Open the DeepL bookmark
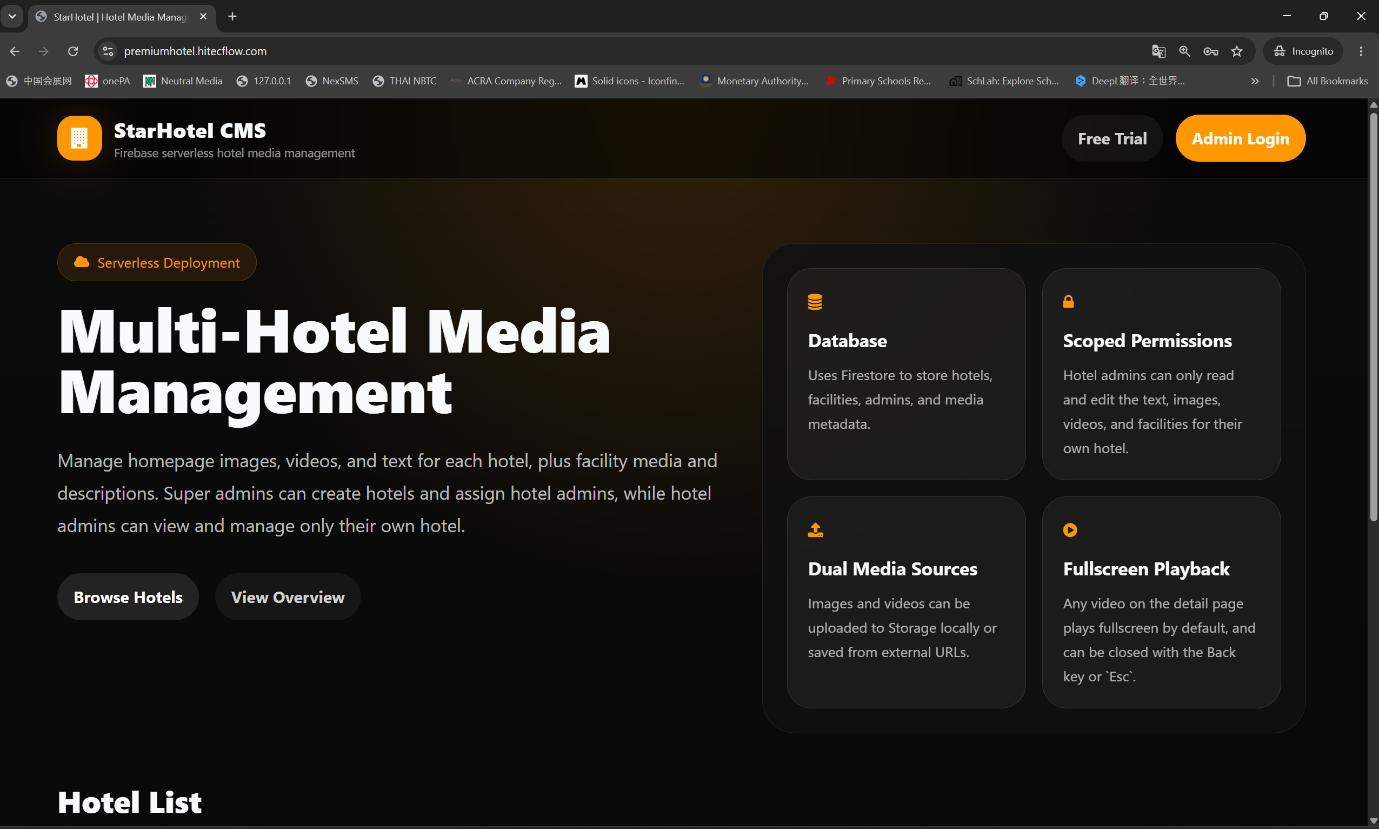The image size is (1379, 829). pos(1130,81)
